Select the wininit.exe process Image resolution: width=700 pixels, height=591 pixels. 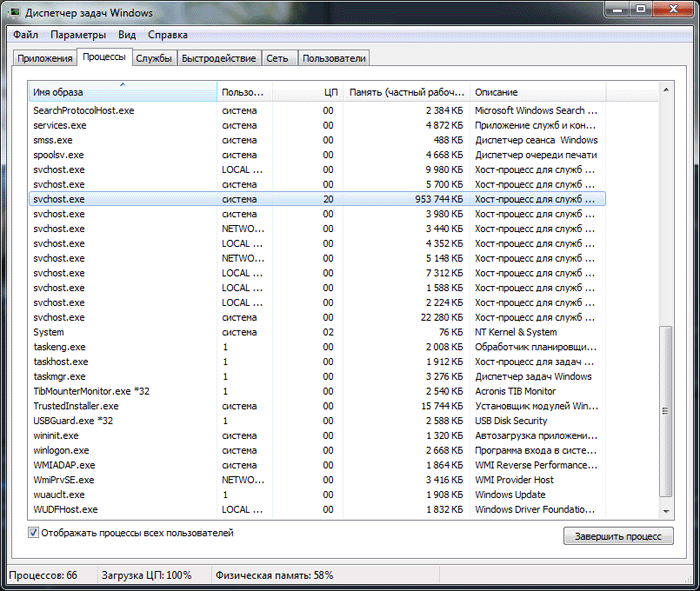click(x=317, y=435)
